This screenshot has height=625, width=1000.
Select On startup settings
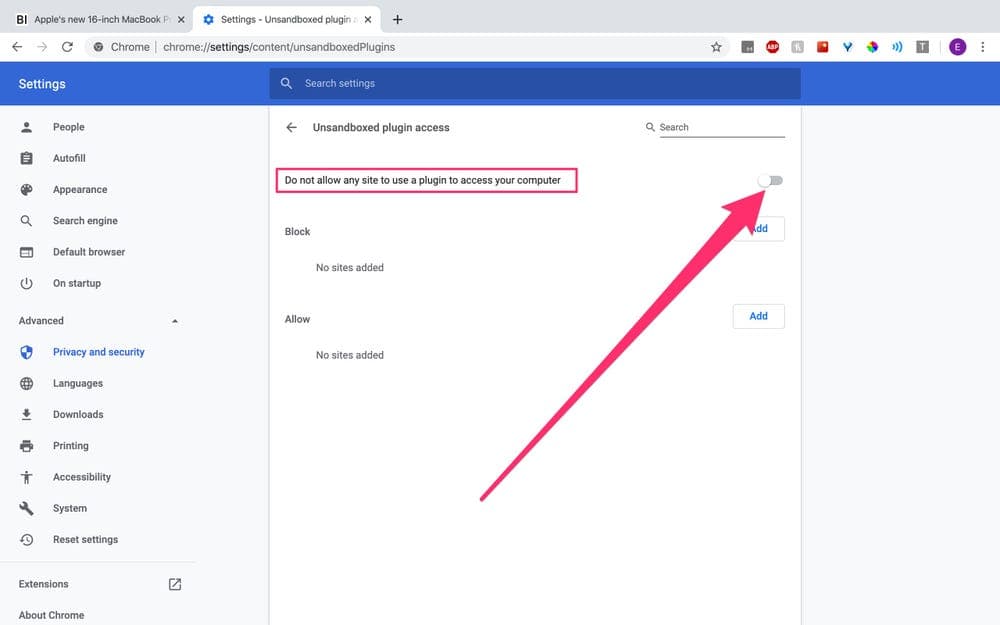click(x=77, y=283)
